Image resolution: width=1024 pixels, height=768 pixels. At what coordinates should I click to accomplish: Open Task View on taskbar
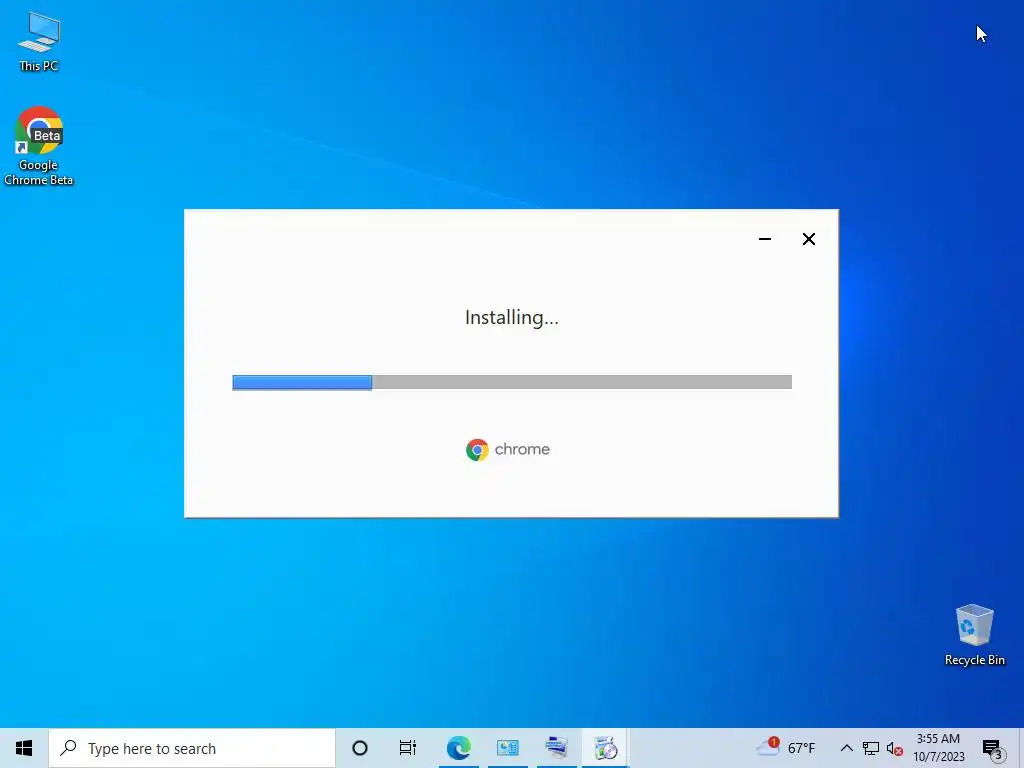point(408,748)
